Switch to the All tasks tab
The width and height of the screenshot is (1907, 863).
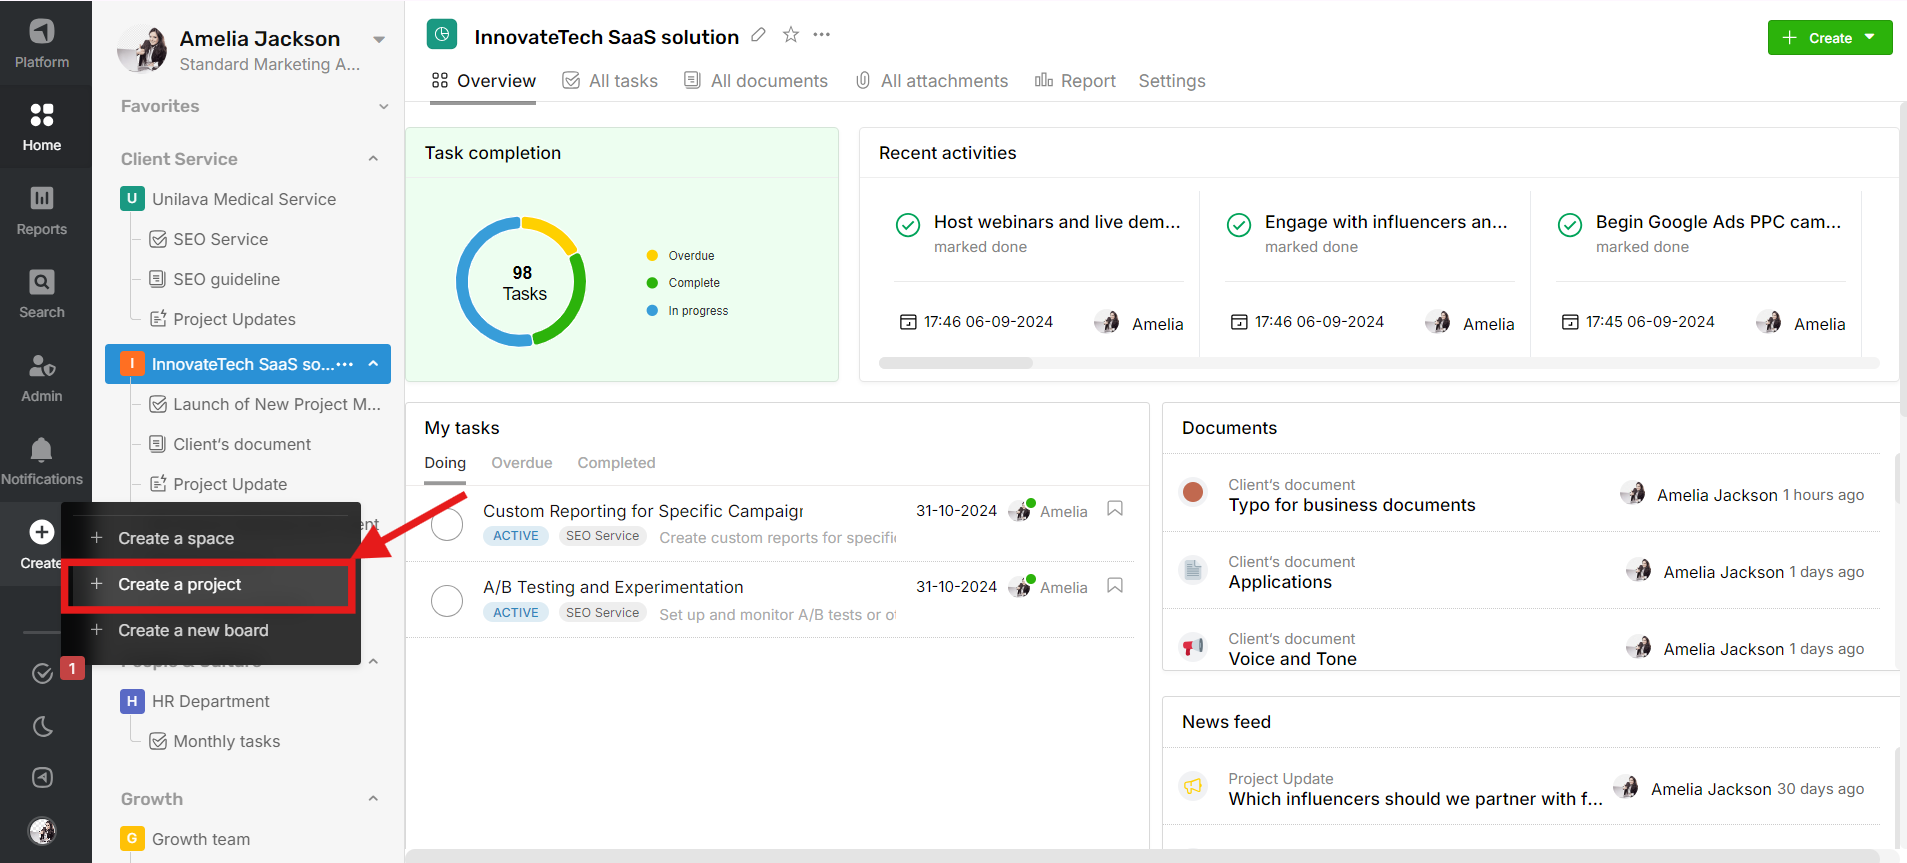[x=610, y=81]
